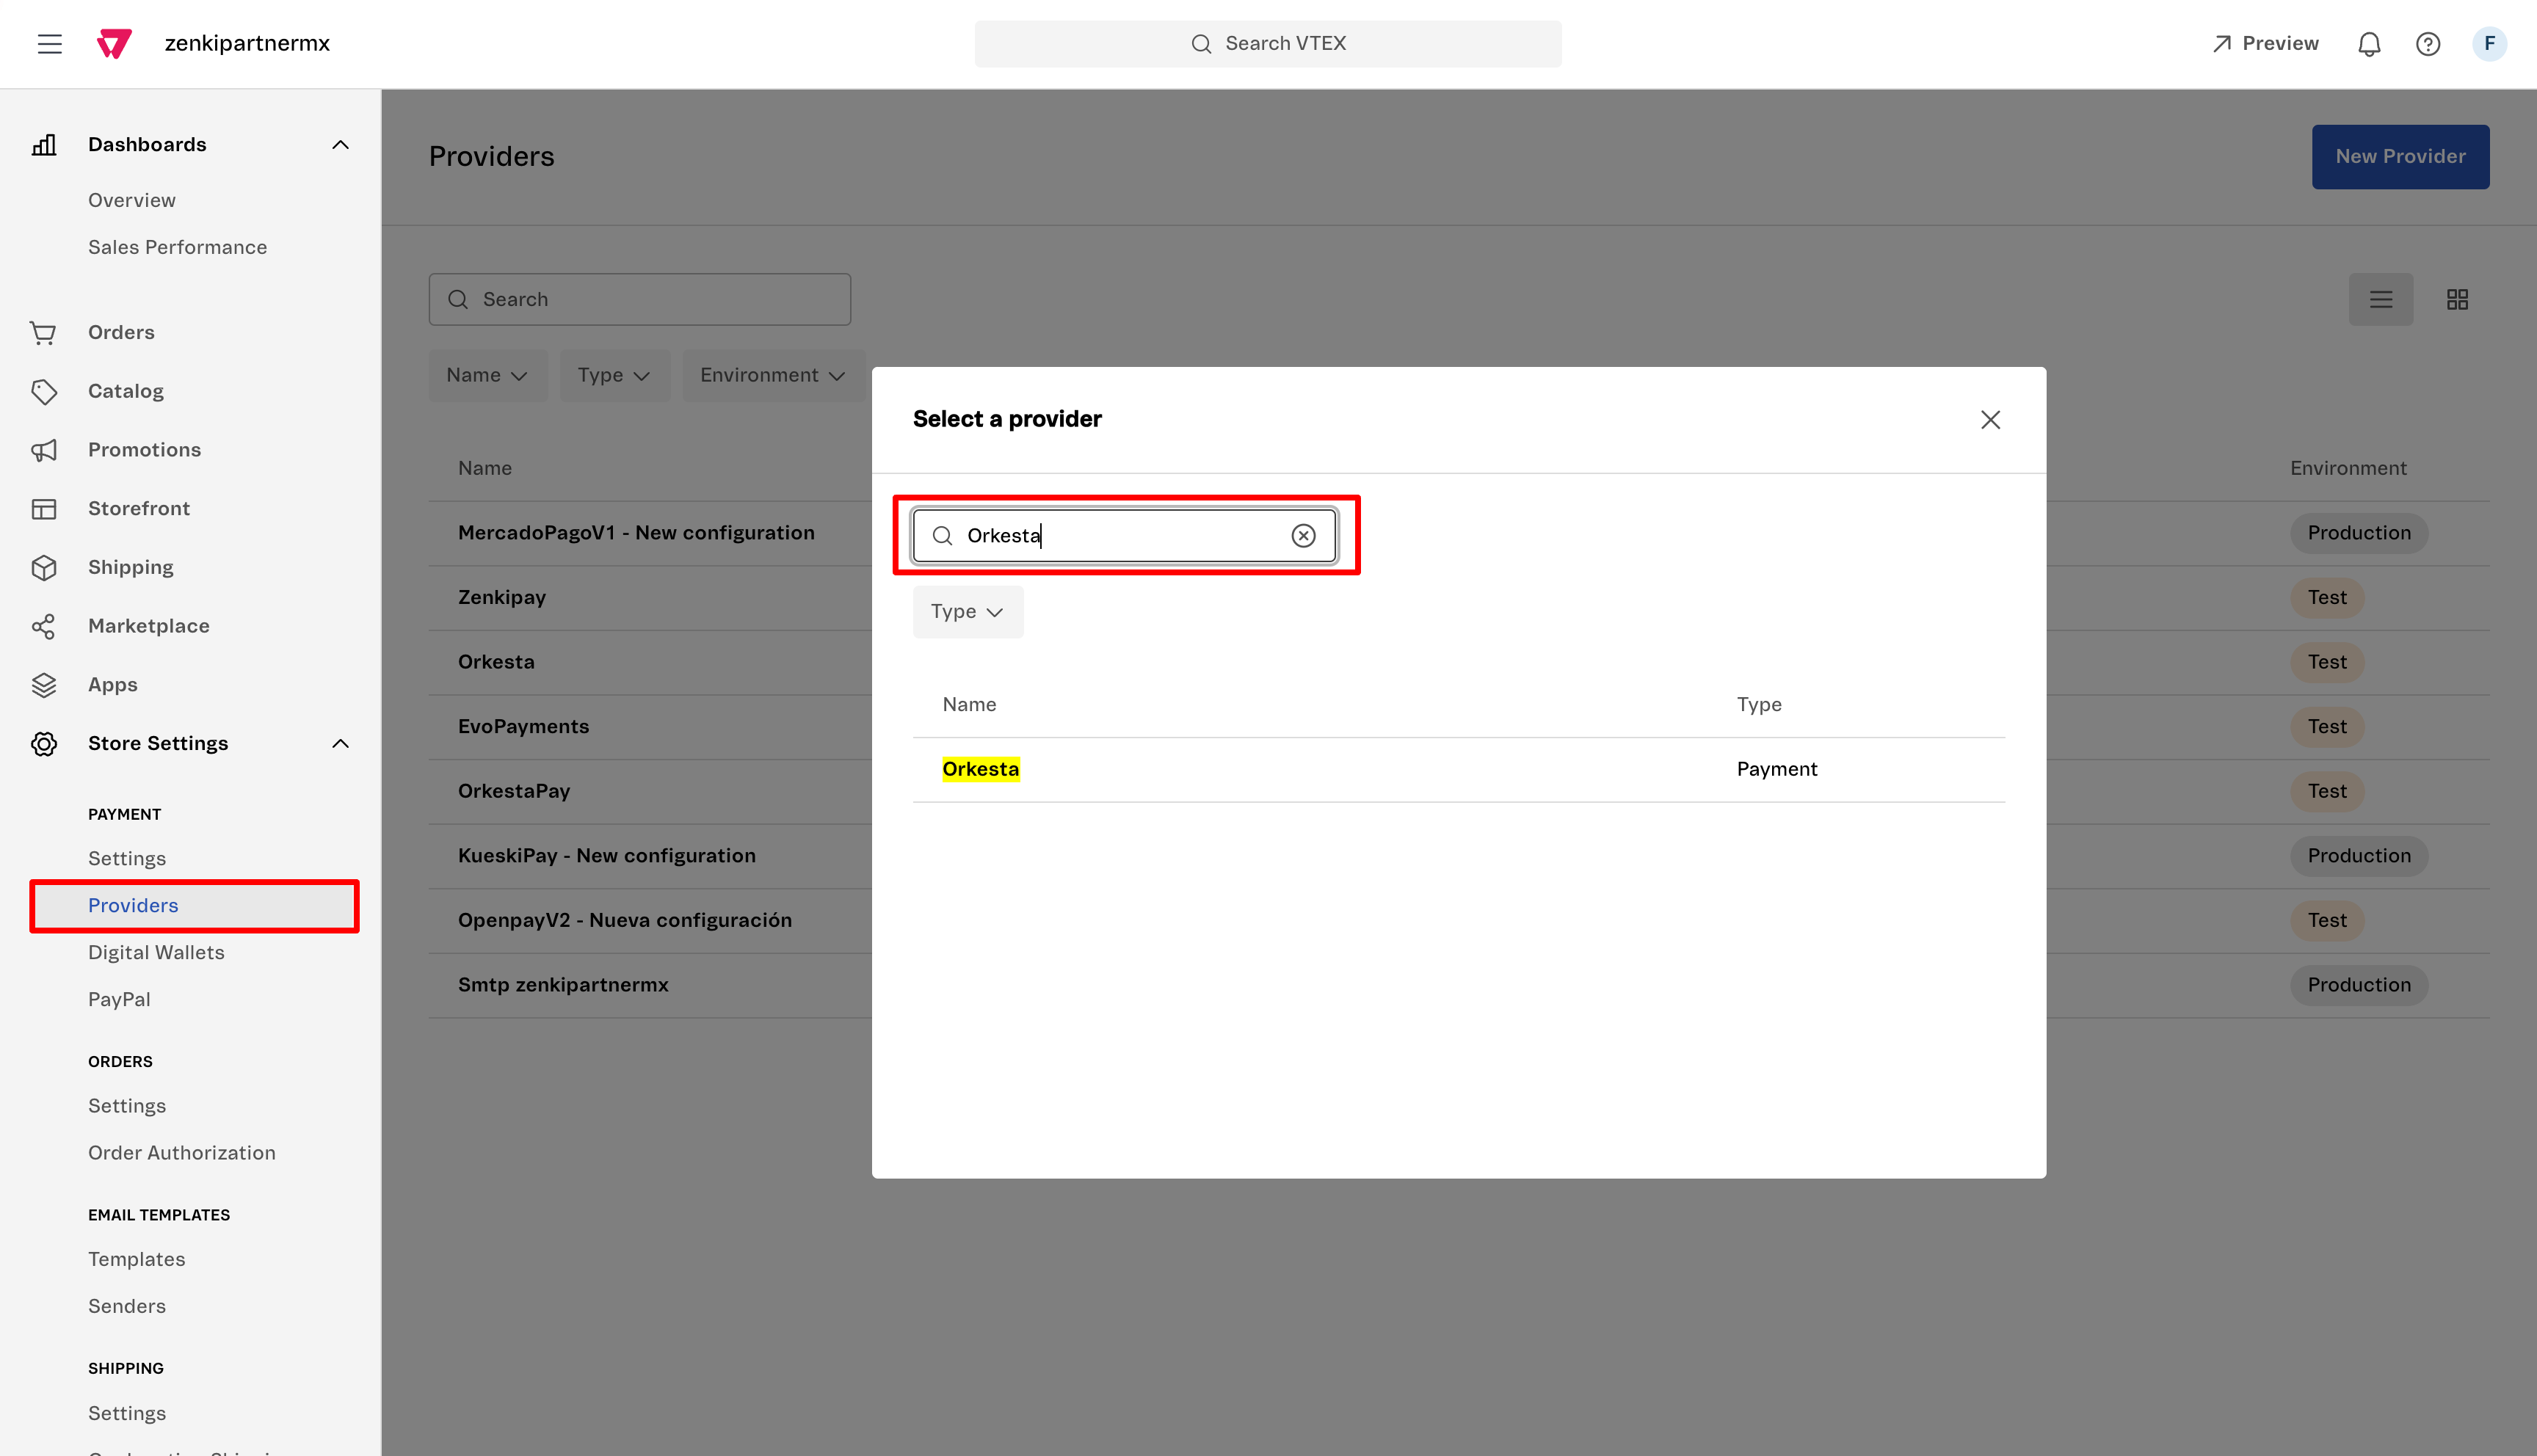Go to Orders in sidebar
This screenshot has width=2537, height=1456.
[x=121, y=333]
